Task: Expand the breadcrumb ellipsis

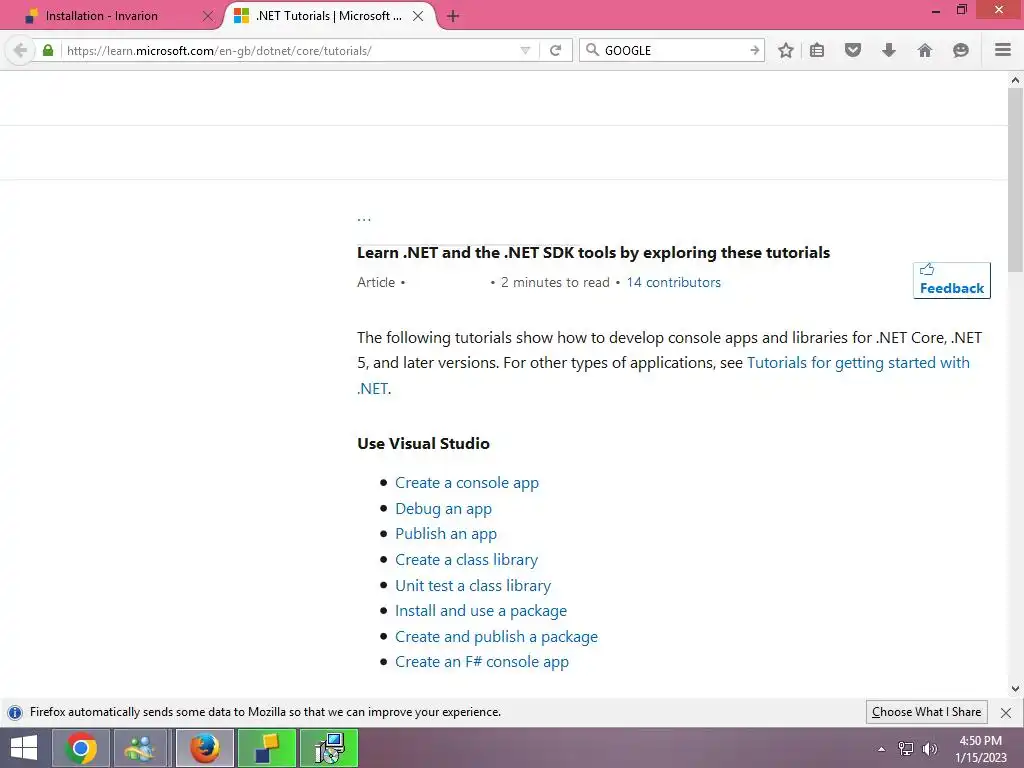Action: click(x=364, y=219)
